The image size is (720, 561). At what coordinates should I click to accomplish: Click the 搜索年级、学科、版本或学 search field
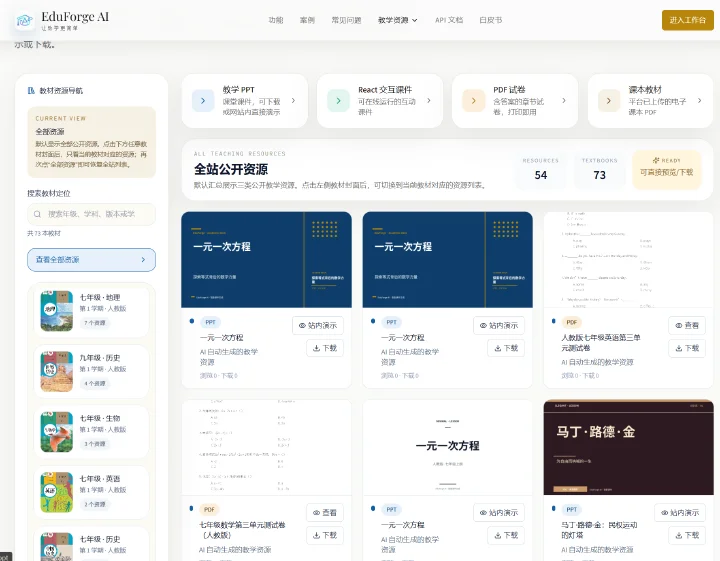click(x=91, y=214)
